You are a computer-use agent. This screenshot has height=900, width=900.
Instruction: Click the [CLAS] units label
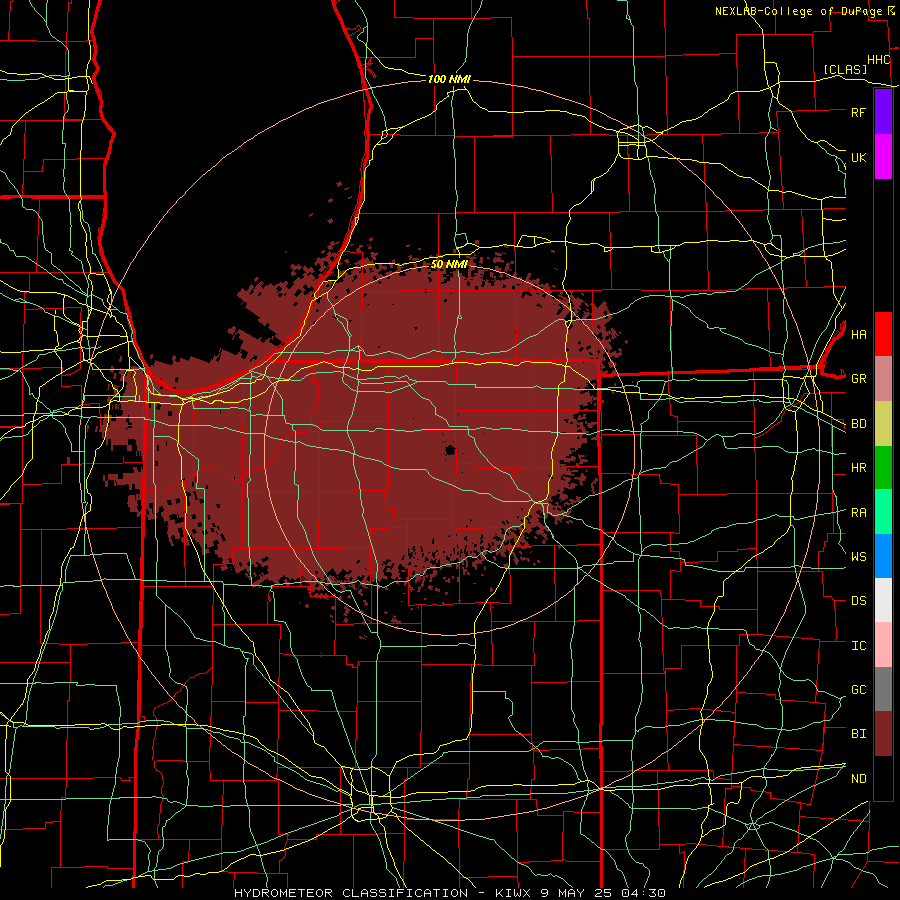[845, 70]
